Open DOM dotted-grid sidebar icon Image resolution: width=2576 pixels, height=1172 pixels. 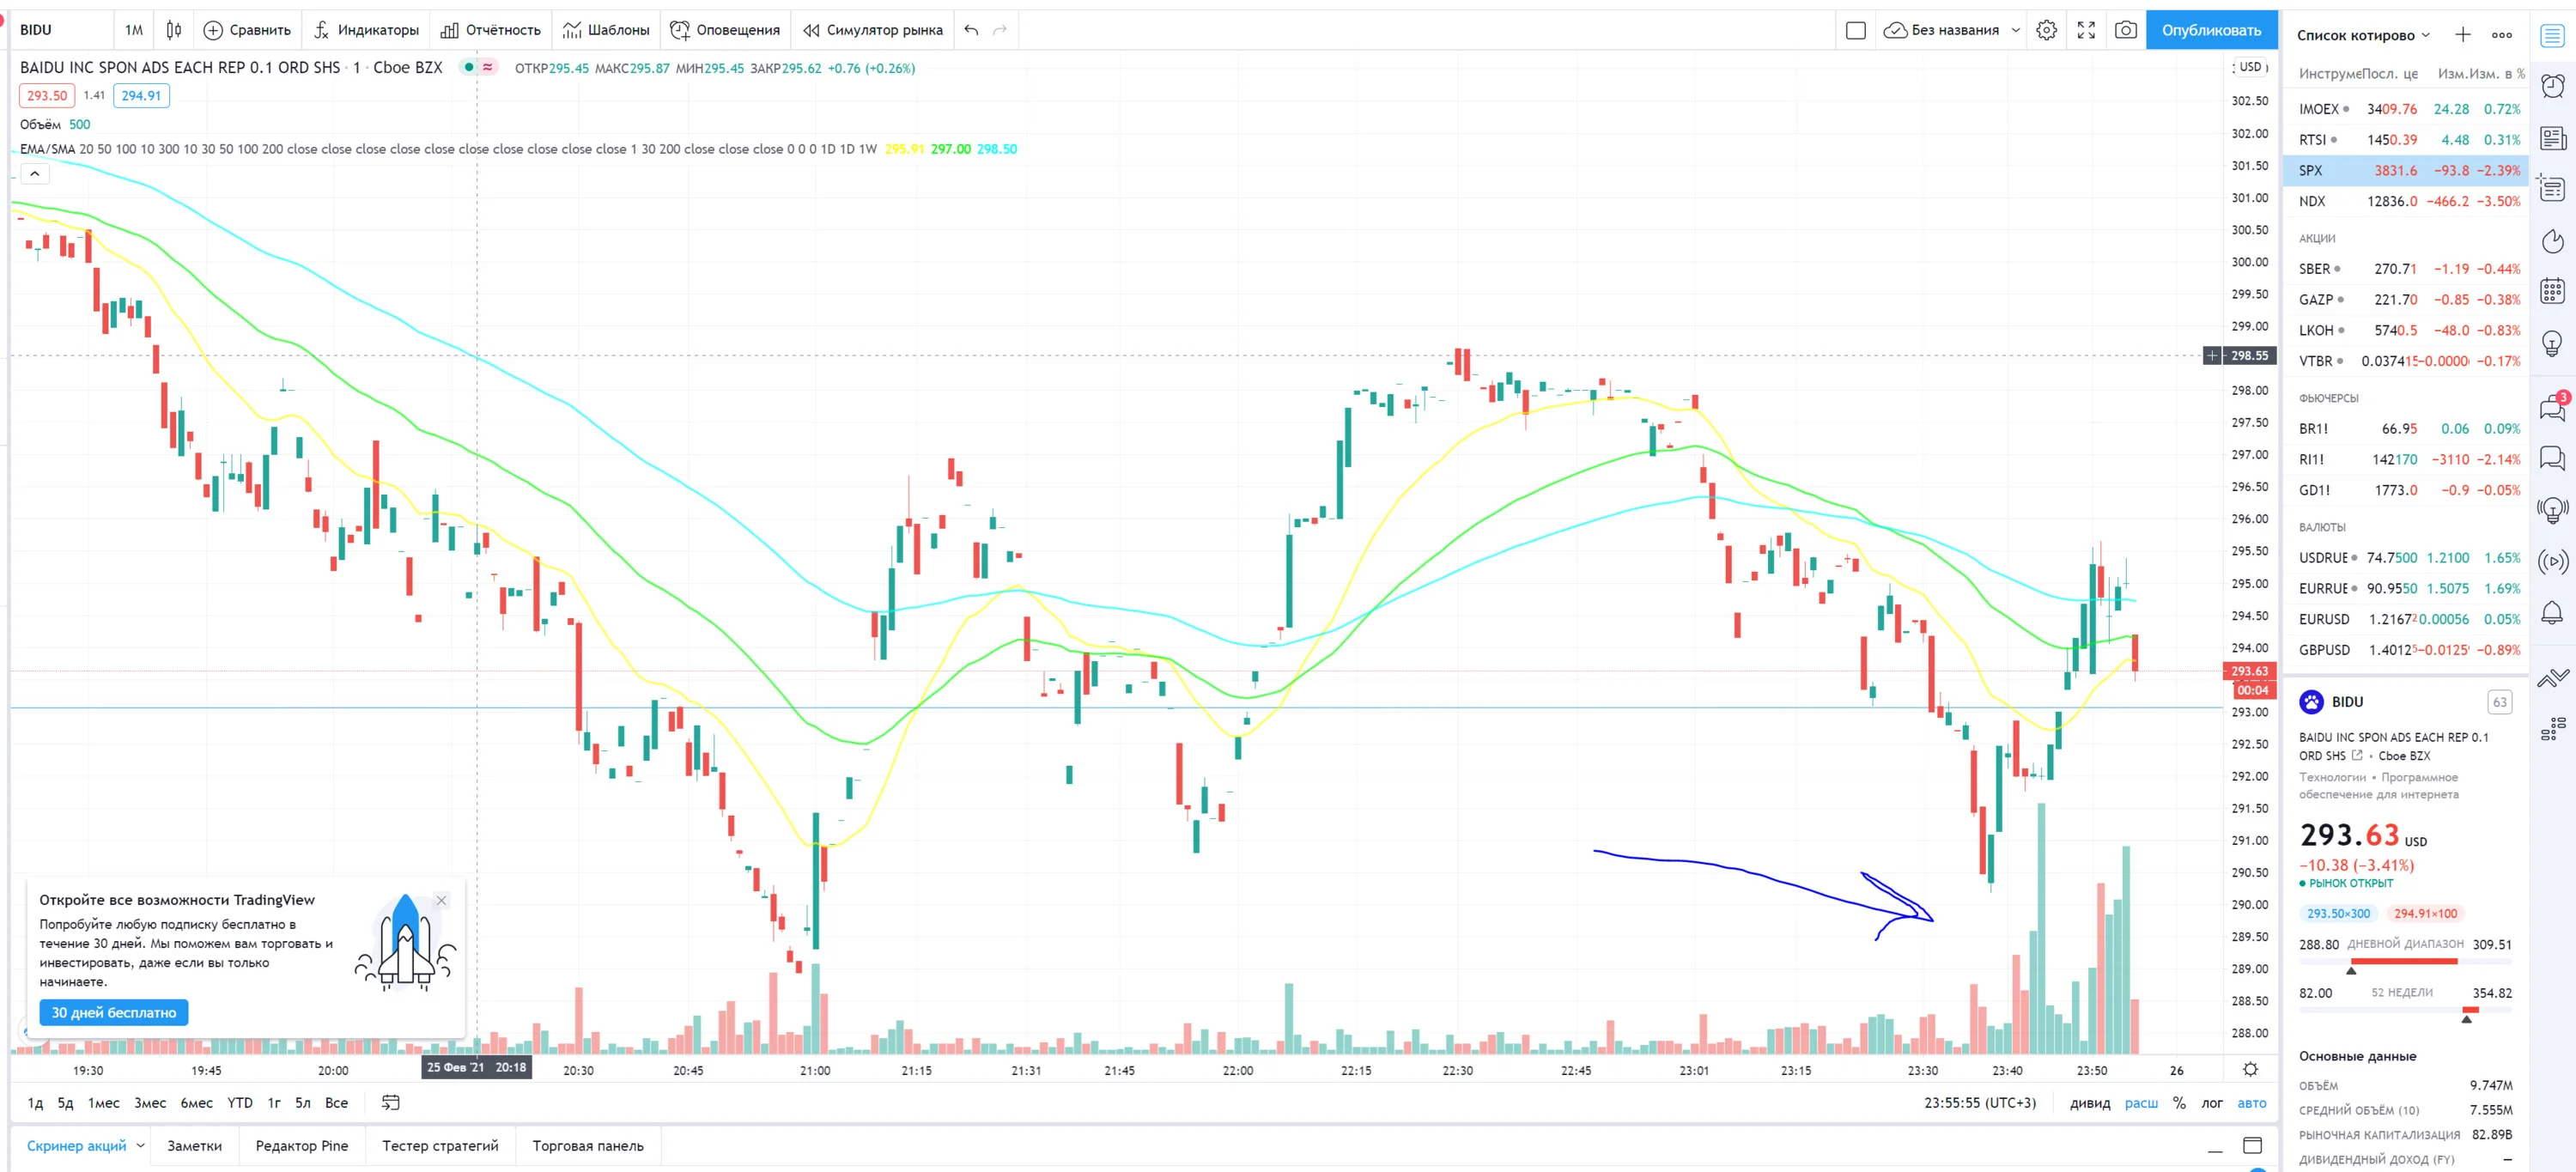2553,728
